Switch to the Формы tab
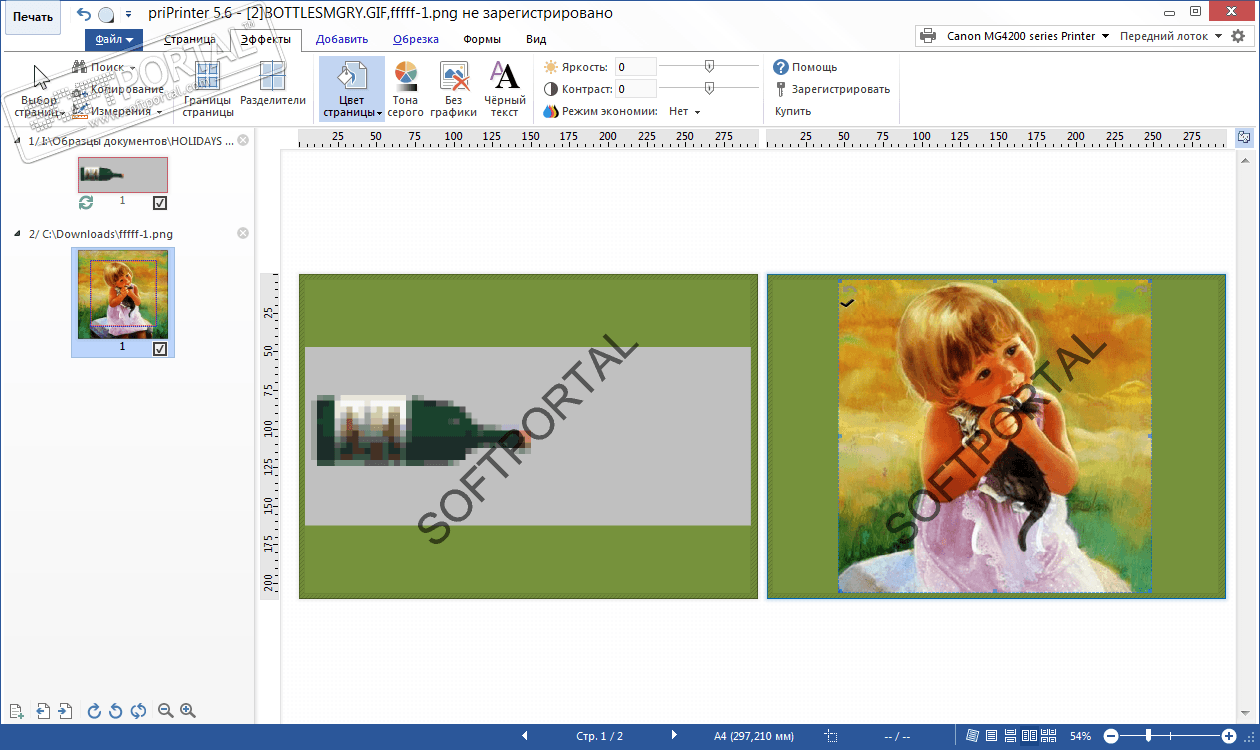The image size is (1260, 750). point(482,39)
